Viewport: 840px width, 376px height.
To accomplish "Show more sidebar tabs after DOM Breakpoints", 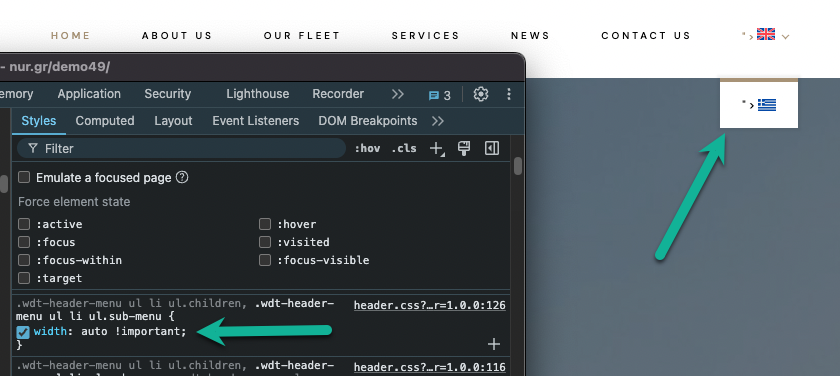I will click(x=438, y=121).
